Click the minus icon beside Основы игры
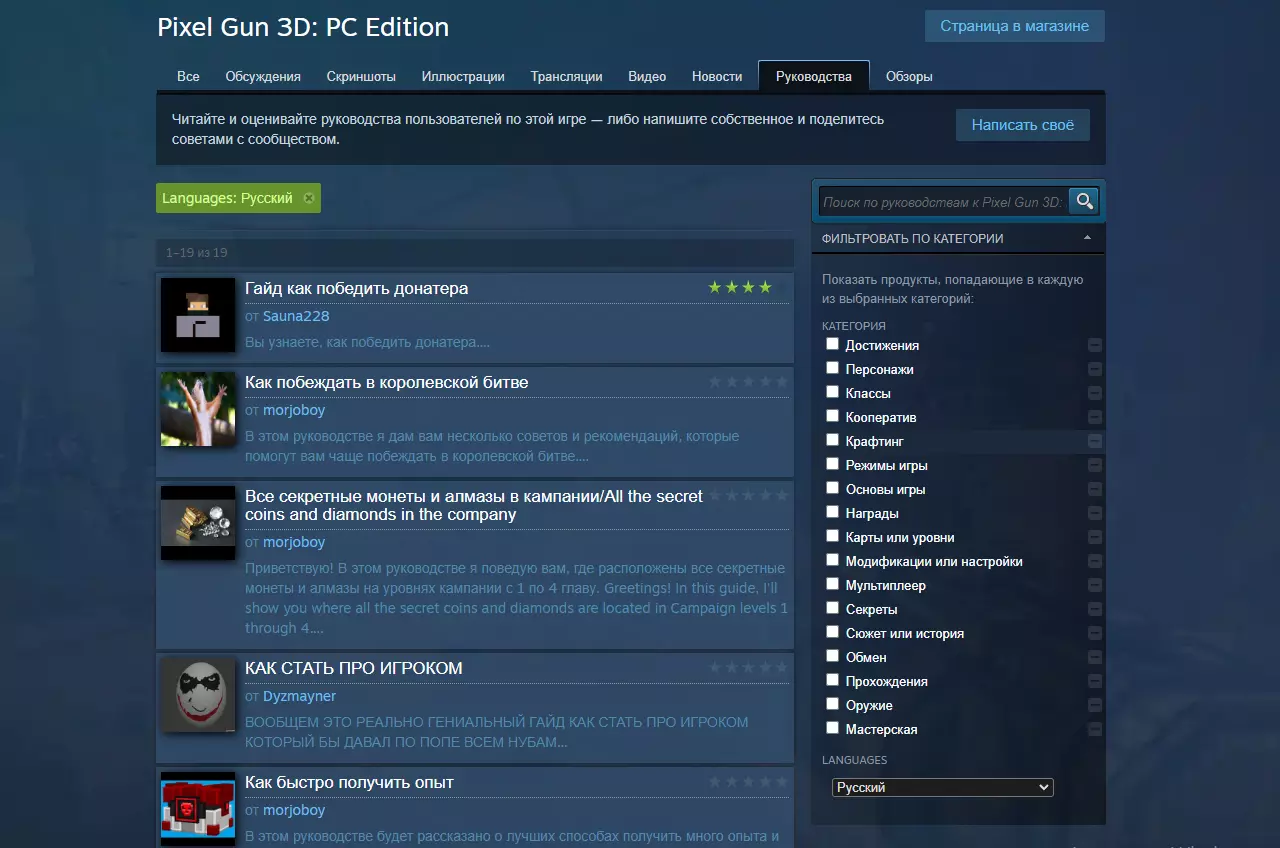Viewport: 1280px width, 848px height. [x=1095, y=489]
